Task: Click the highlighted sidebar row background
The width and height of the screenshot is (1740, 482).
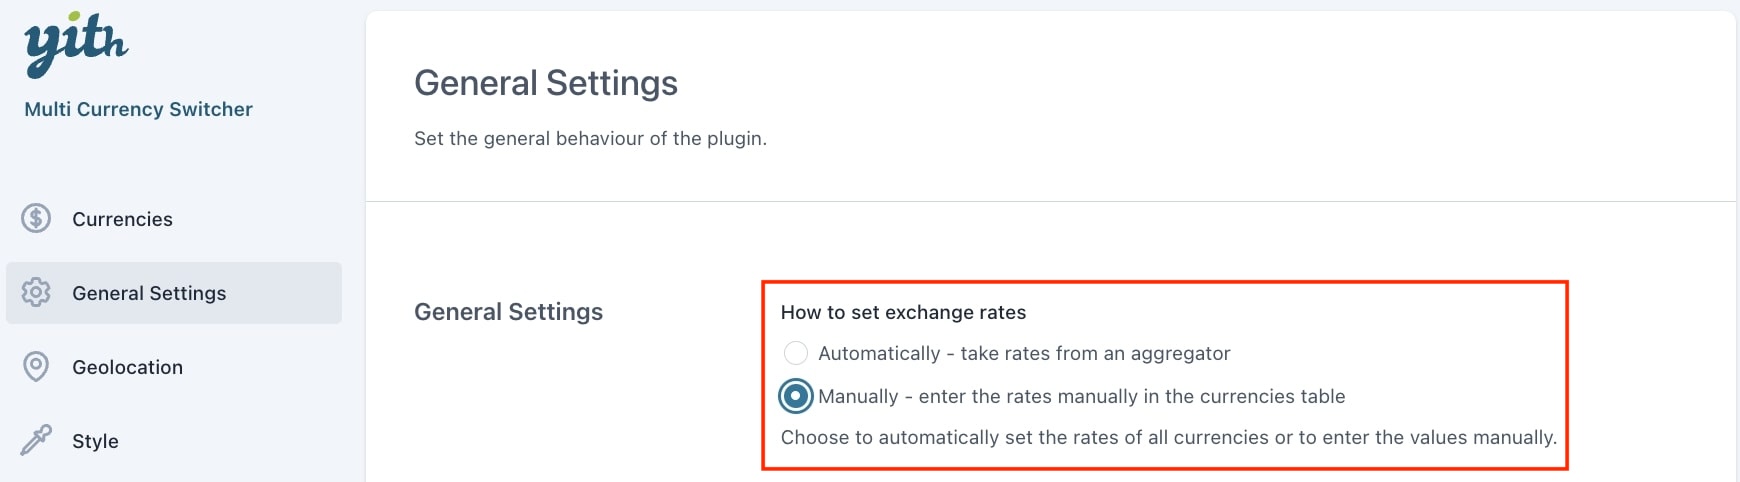Action: click(174, 293)
